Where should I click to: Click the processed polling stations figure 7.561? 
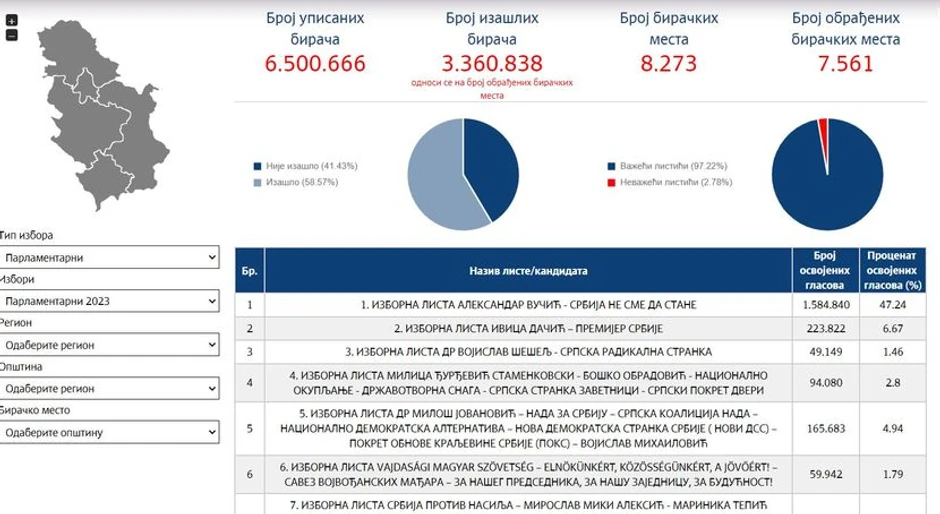point(845,64)
